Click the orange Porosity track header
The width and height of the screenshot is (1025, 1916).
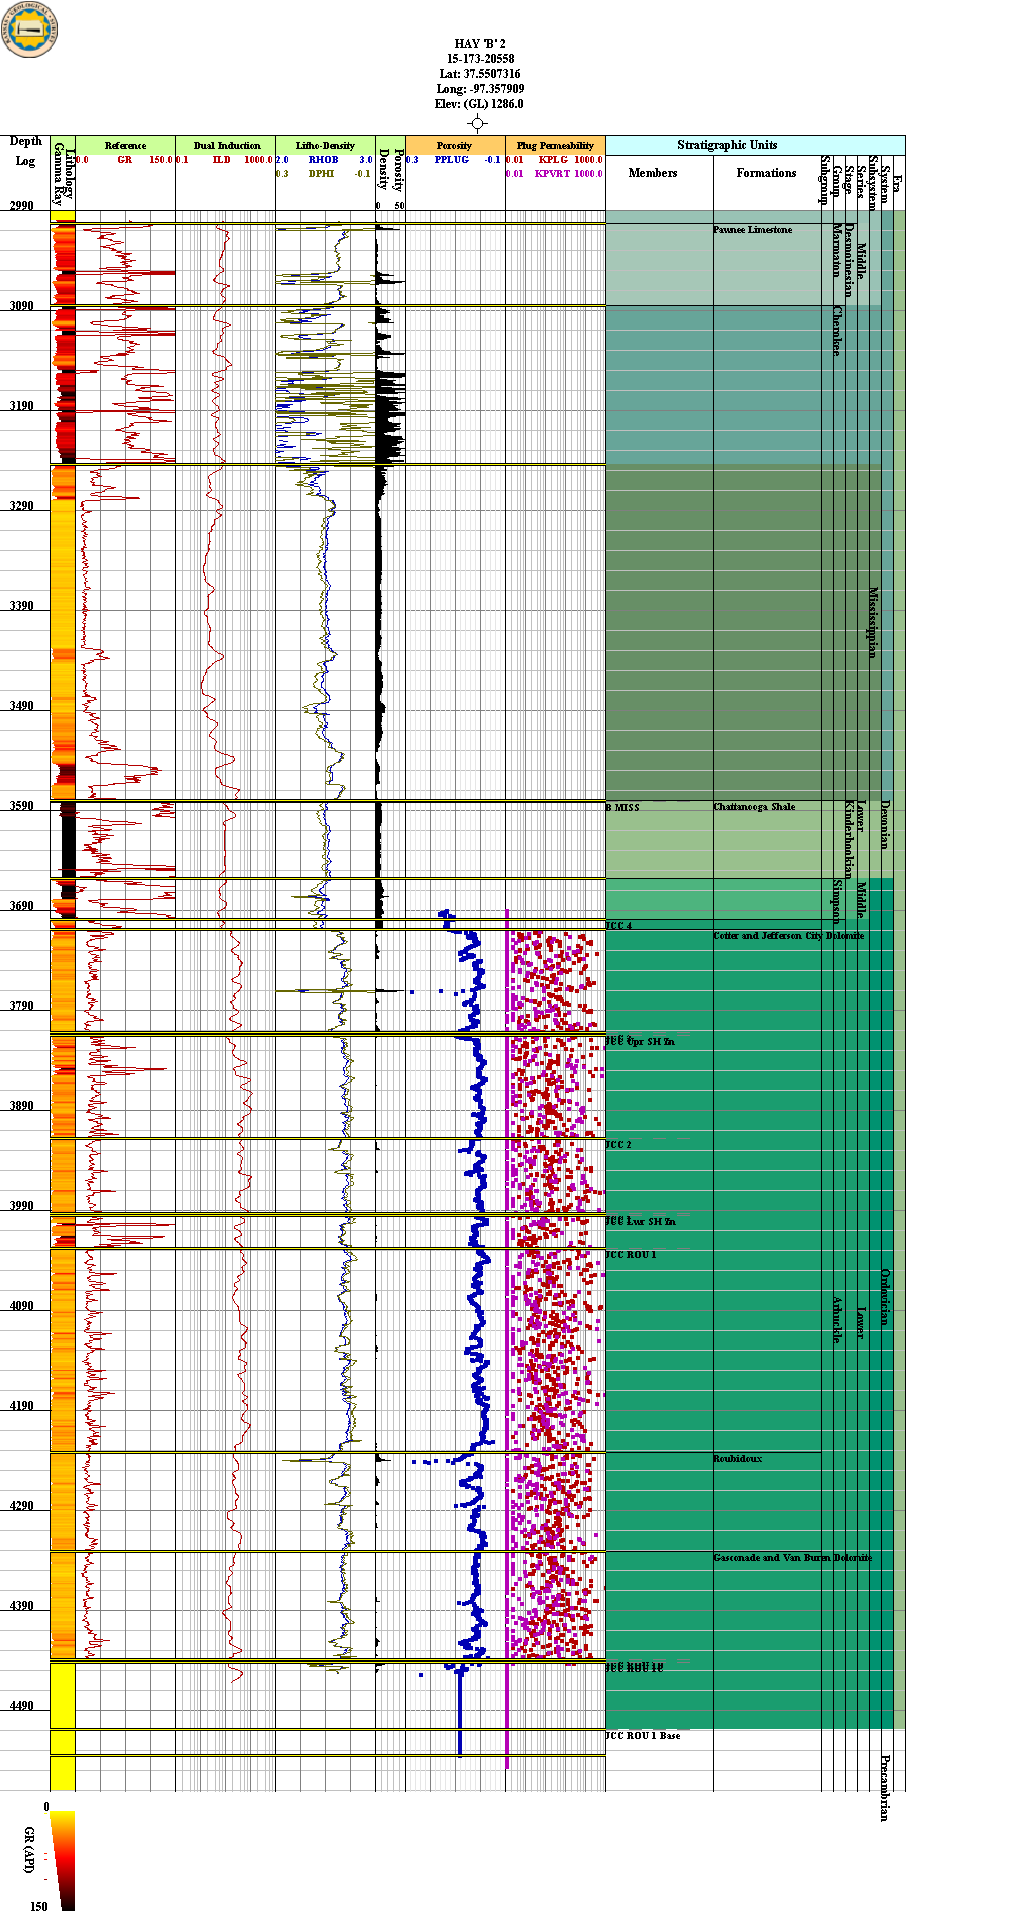455,145
